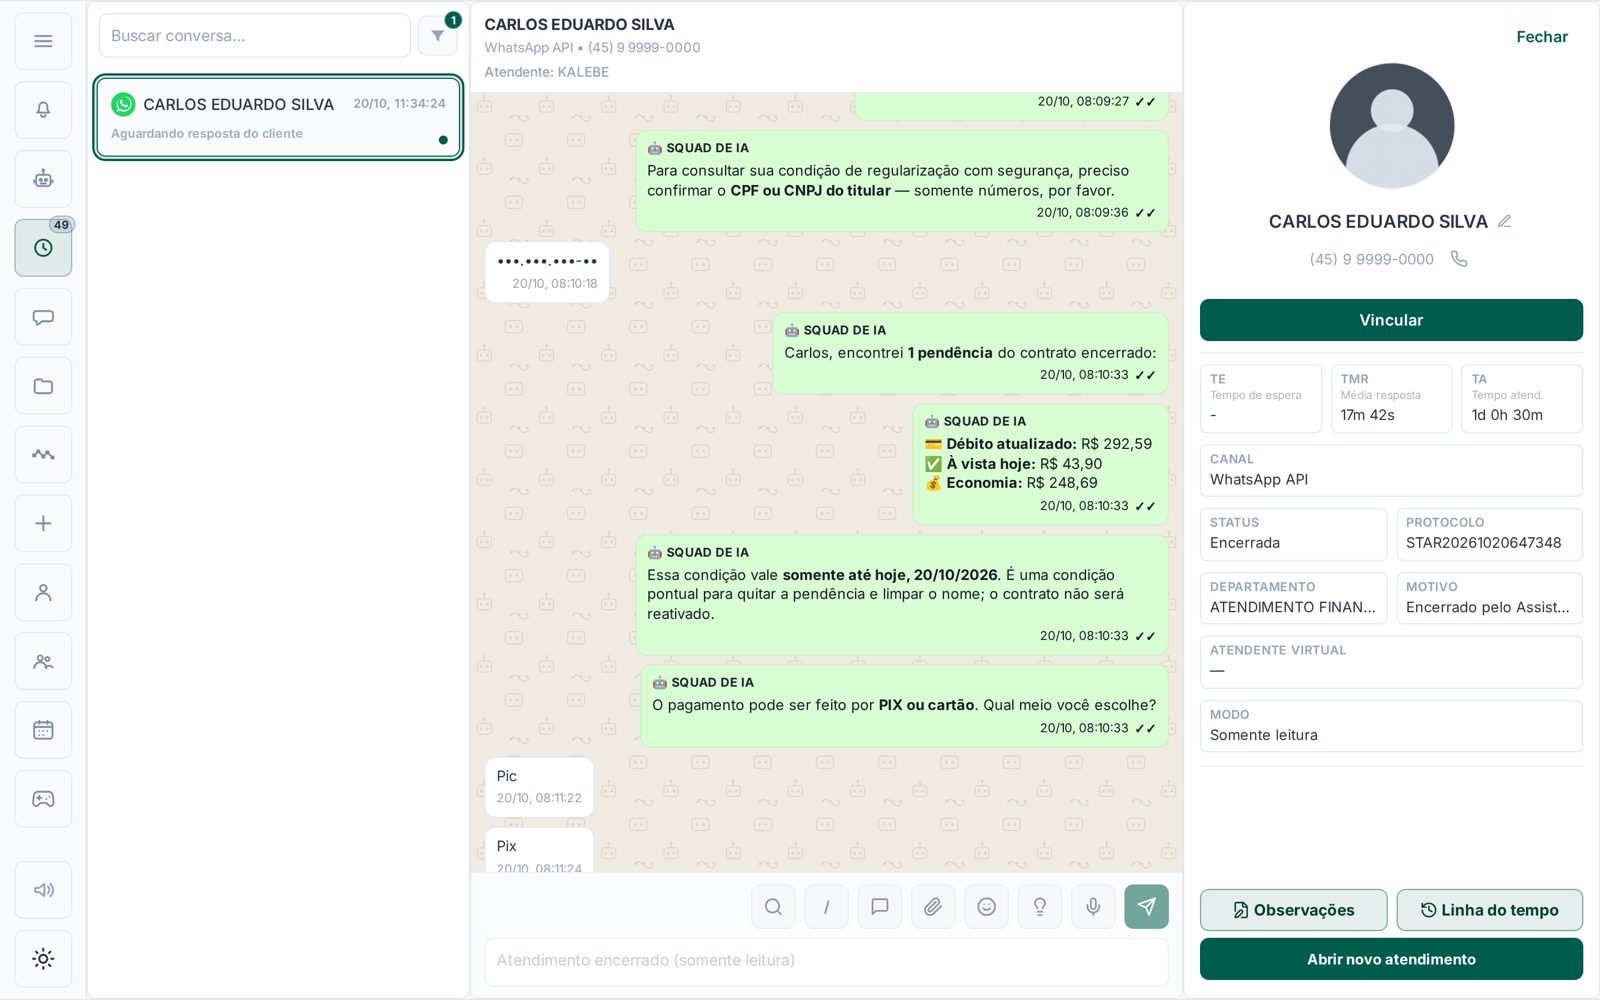Open notifications bell in sidebar
This screenshot has width=1600, height=1000.
(43, 110)
